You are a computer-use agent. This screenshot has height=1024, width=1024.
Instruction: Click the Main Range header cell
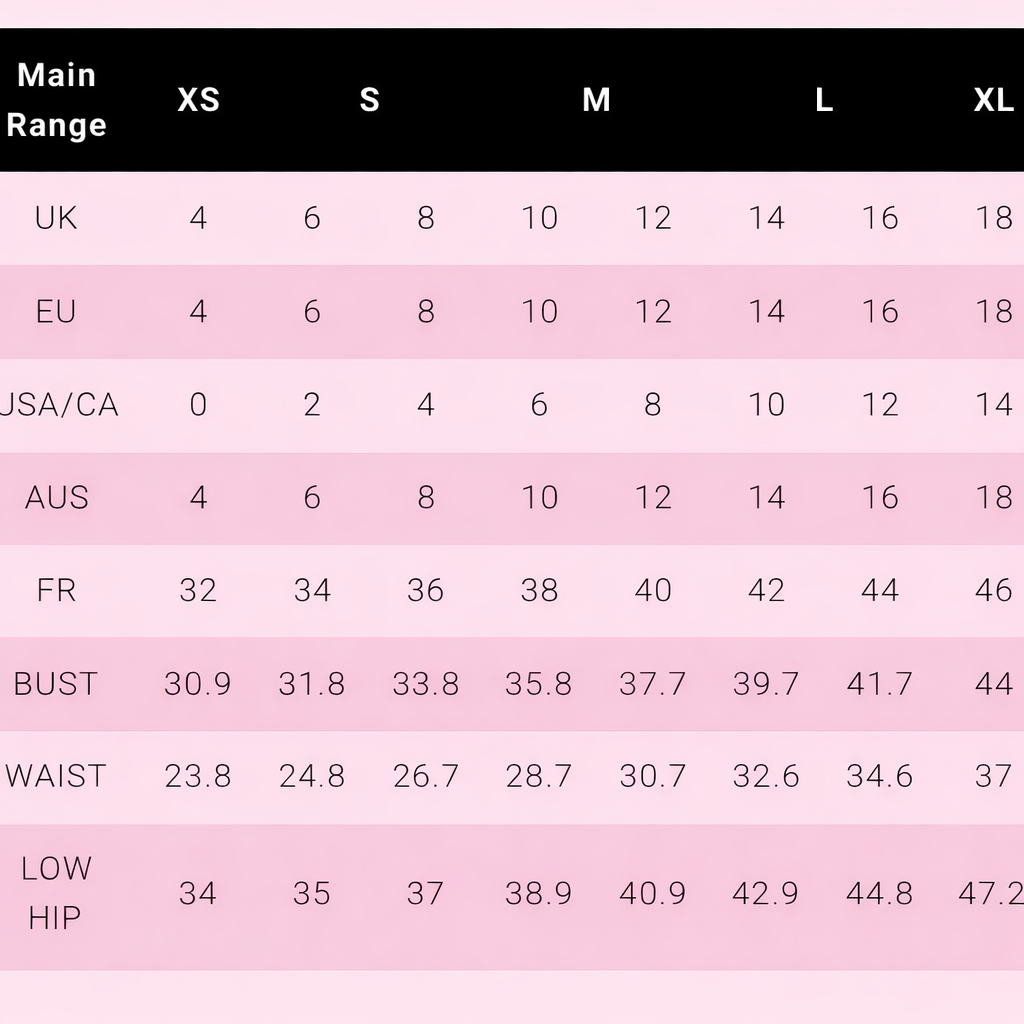pos(56,100)
